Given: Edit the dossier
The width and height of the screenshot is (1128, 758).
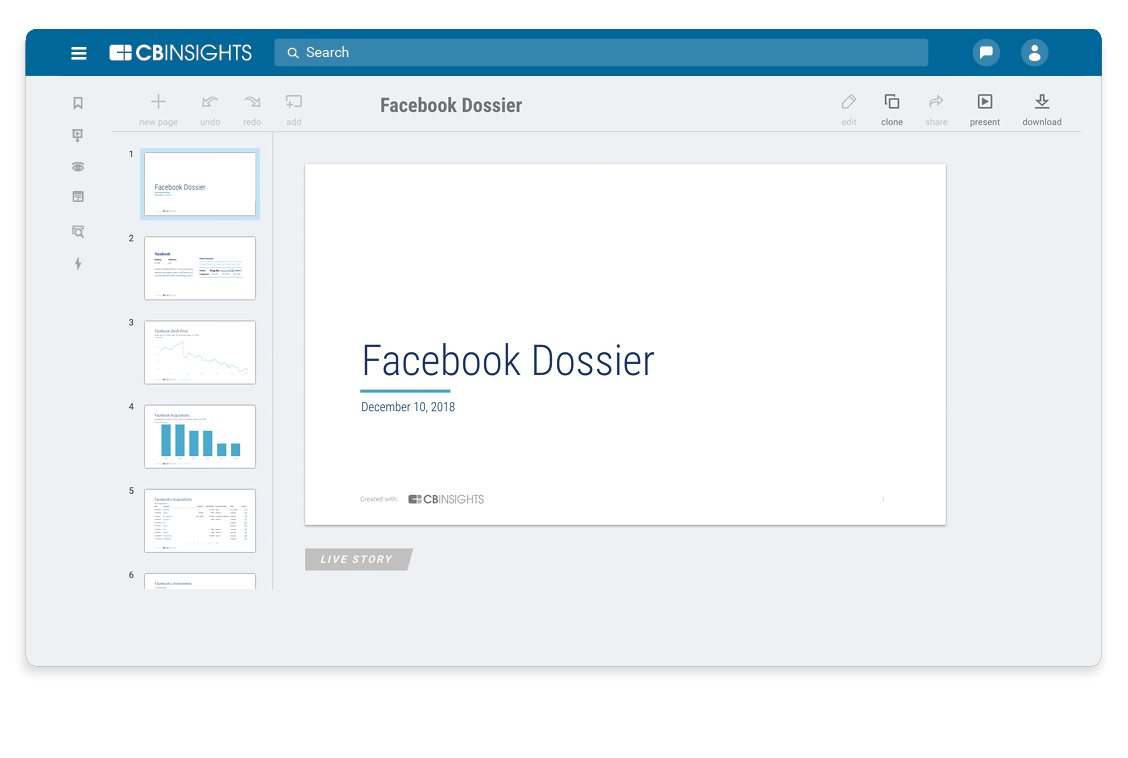Looking at the screenshot, I should pyautogui.click(x=849, y=110).
